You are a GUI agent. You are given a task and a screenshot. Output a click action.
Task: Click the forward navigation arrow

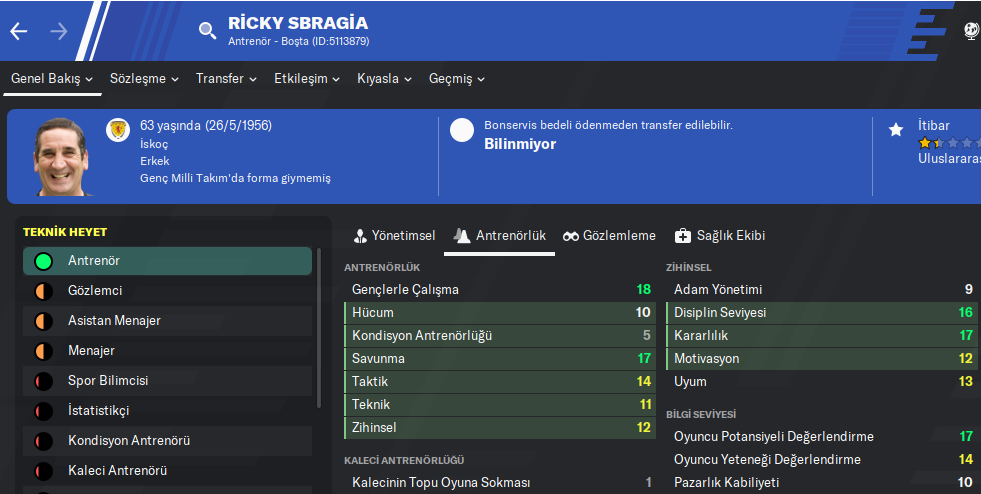point(59,31)
